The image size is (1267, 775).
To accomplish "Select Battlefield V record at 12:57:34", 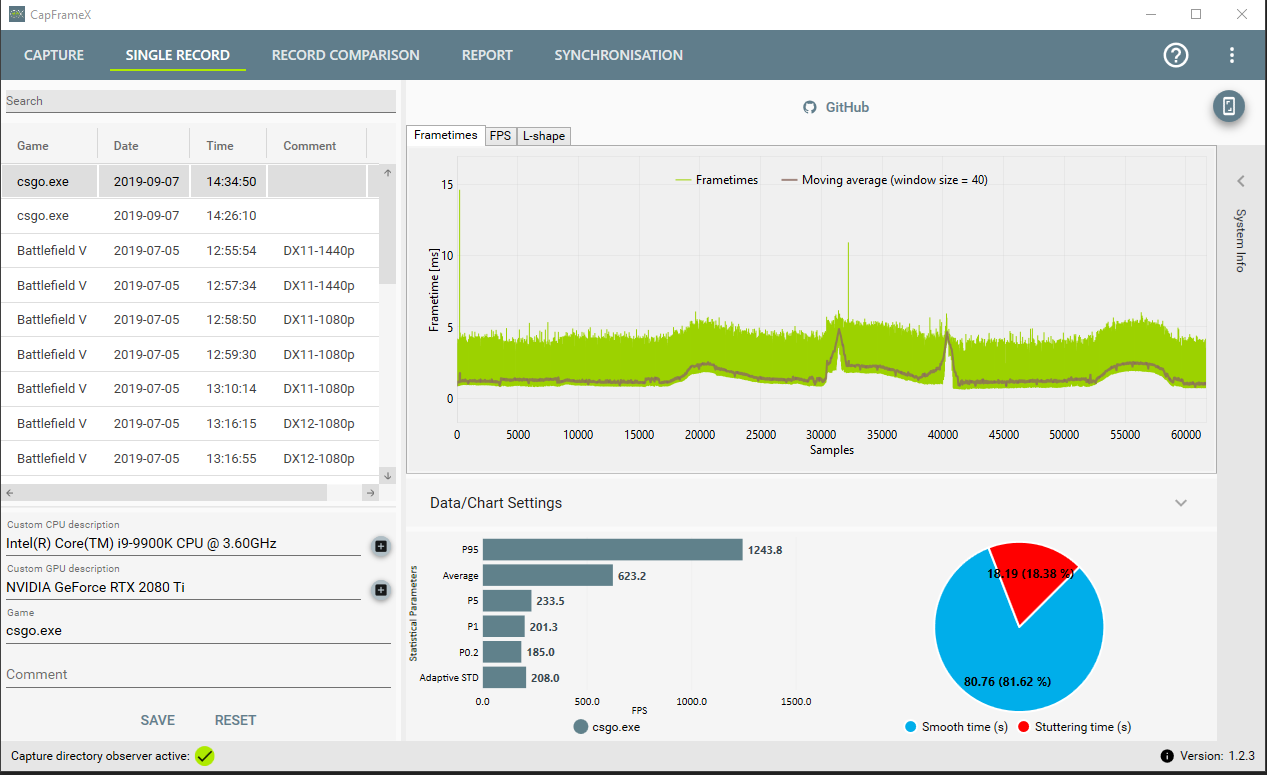I will pos(190,286).
